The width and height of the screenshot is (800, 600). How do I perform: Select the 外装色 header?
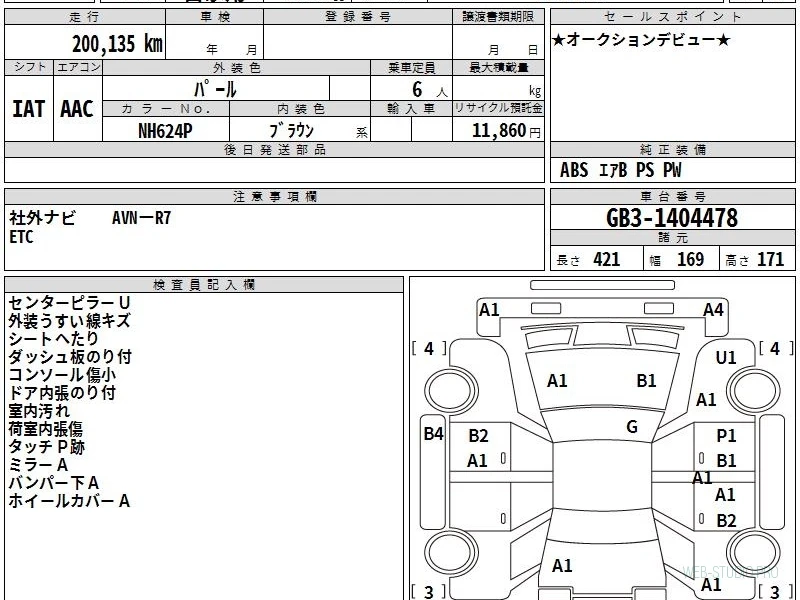pos(236,67)
